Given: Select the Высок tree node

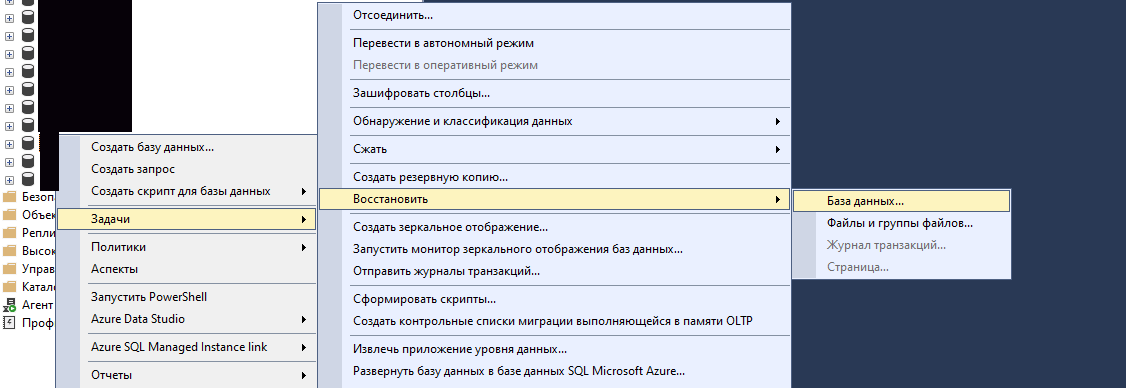Looking at the screenshot, I should 39,251.
